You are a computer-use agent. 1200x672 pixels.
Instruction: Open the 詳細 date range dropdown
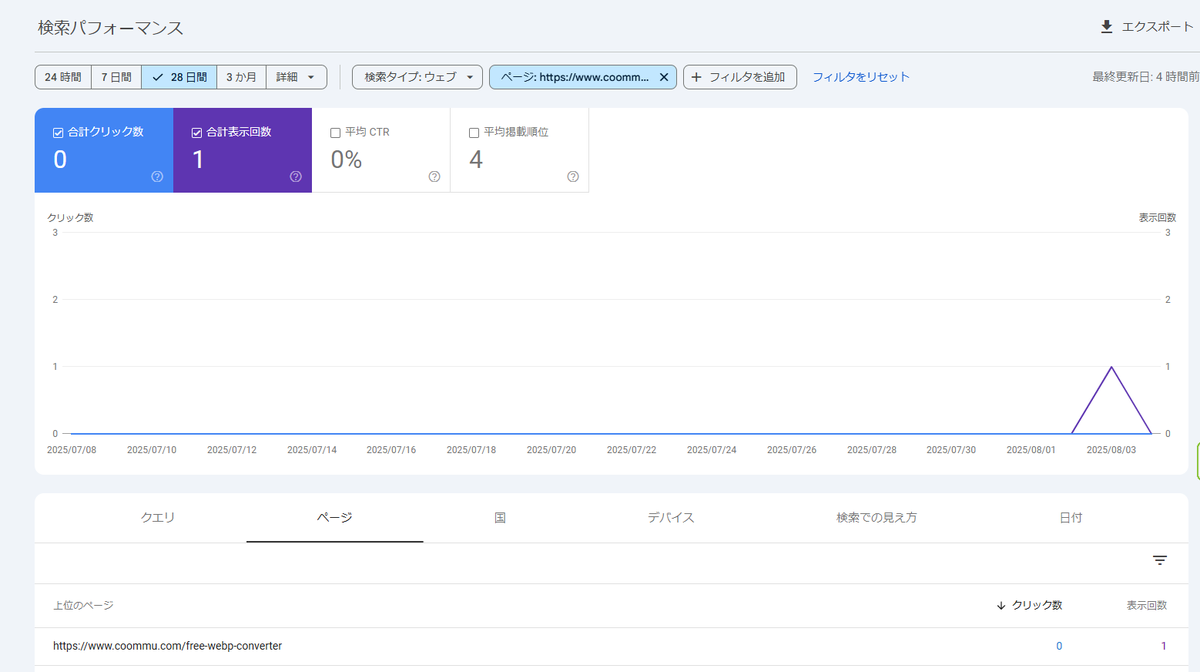[297, 76]
